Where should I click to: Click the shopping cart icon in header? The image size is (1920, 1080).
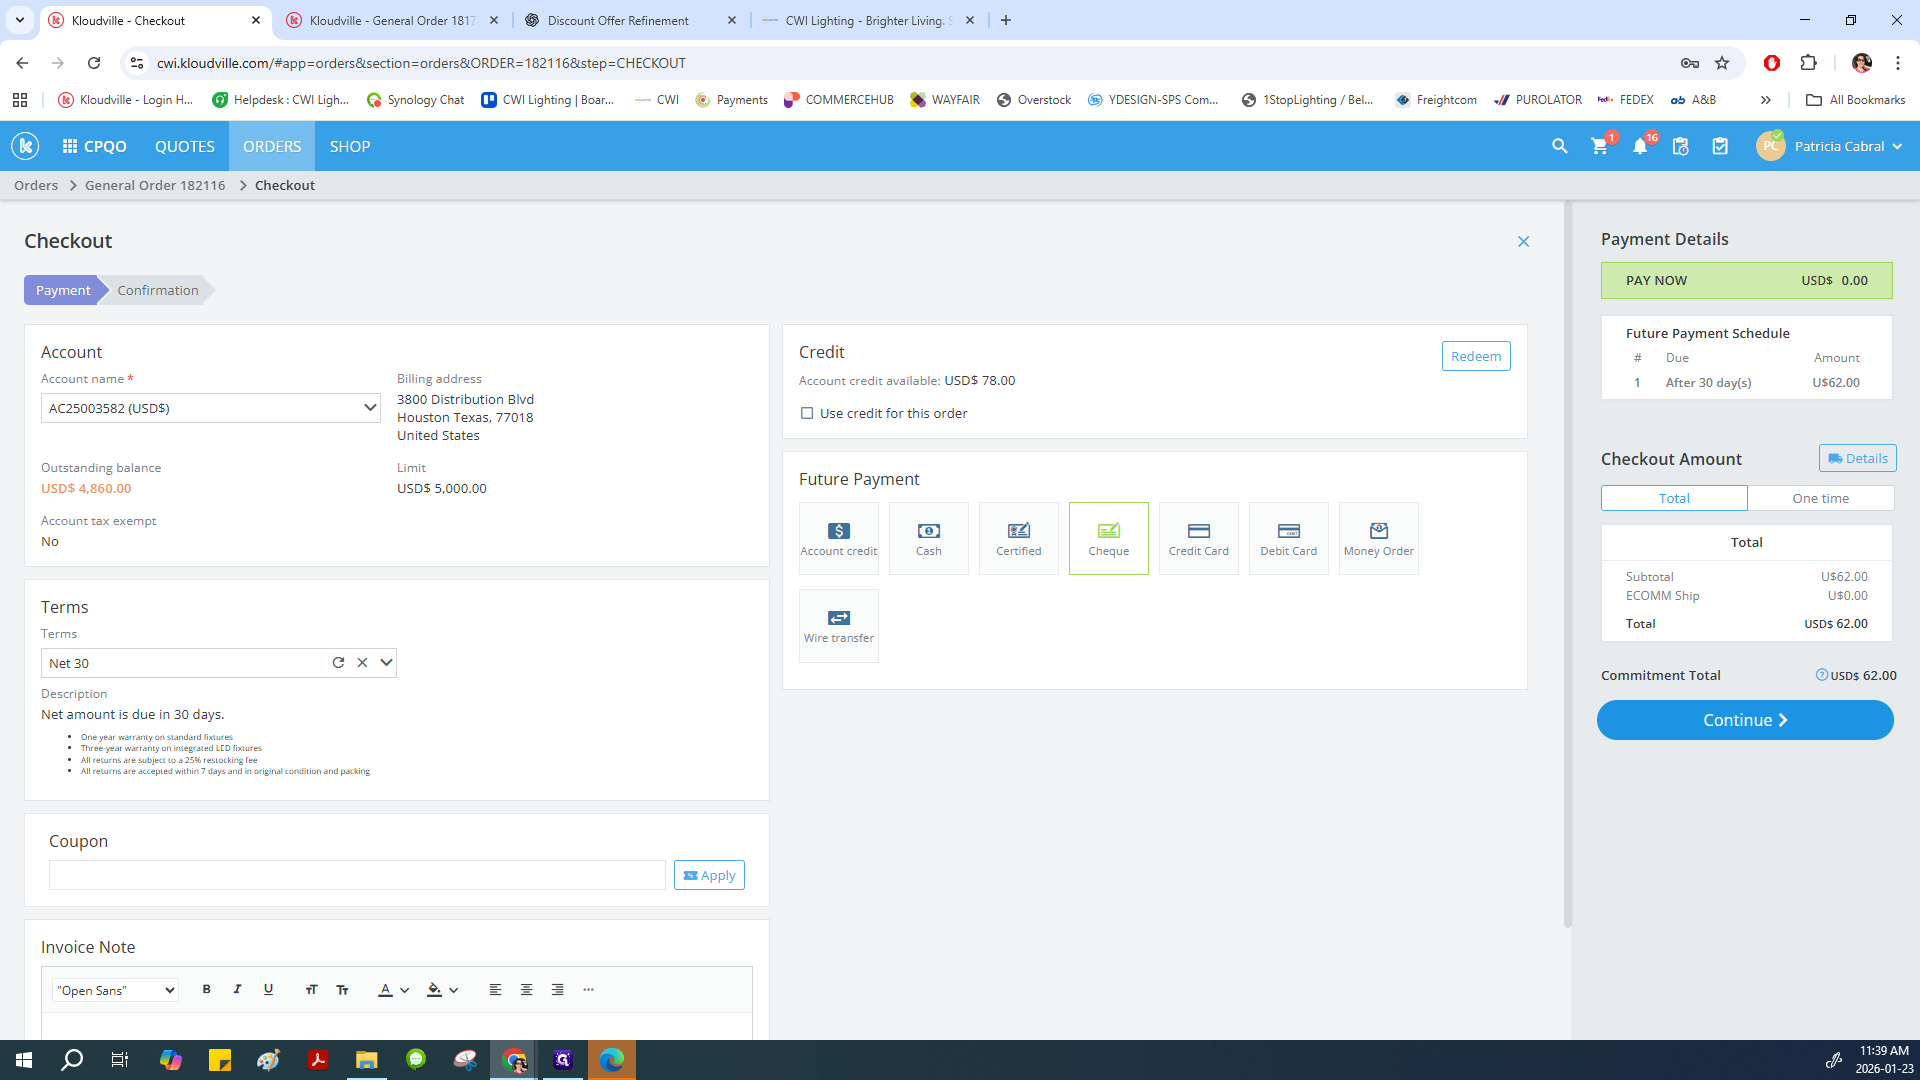tap(1599, 146)
